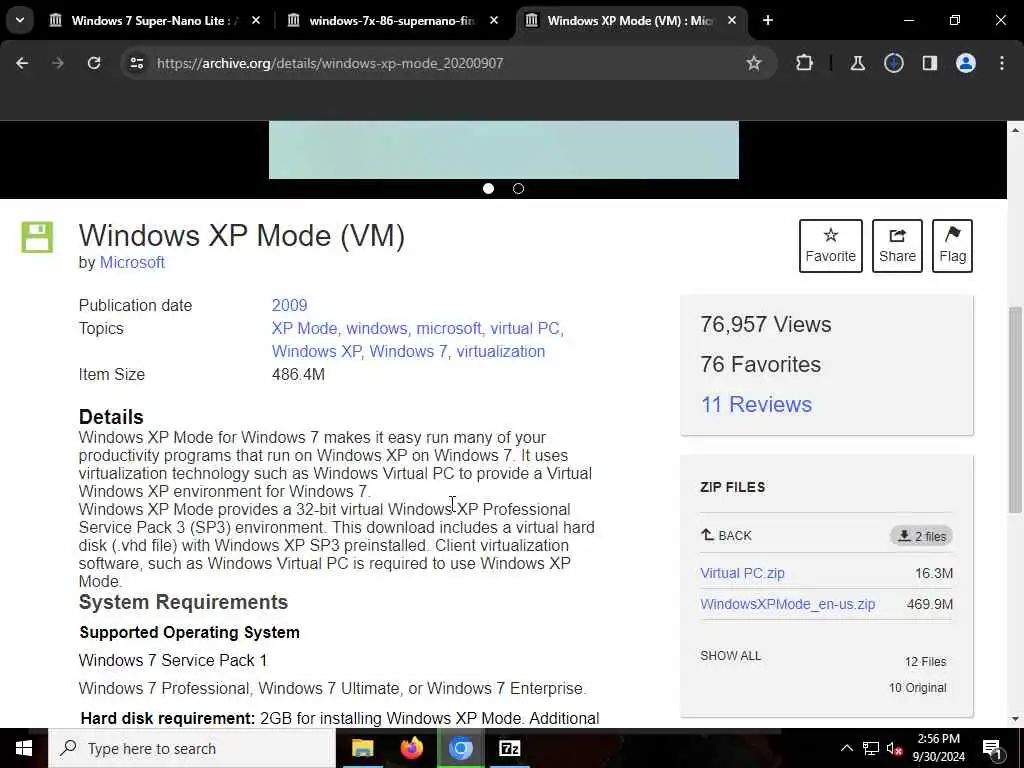Open File Explorer from the taskbar
Viewport: 1024px width, 768px height.
(x=362, y=748)
